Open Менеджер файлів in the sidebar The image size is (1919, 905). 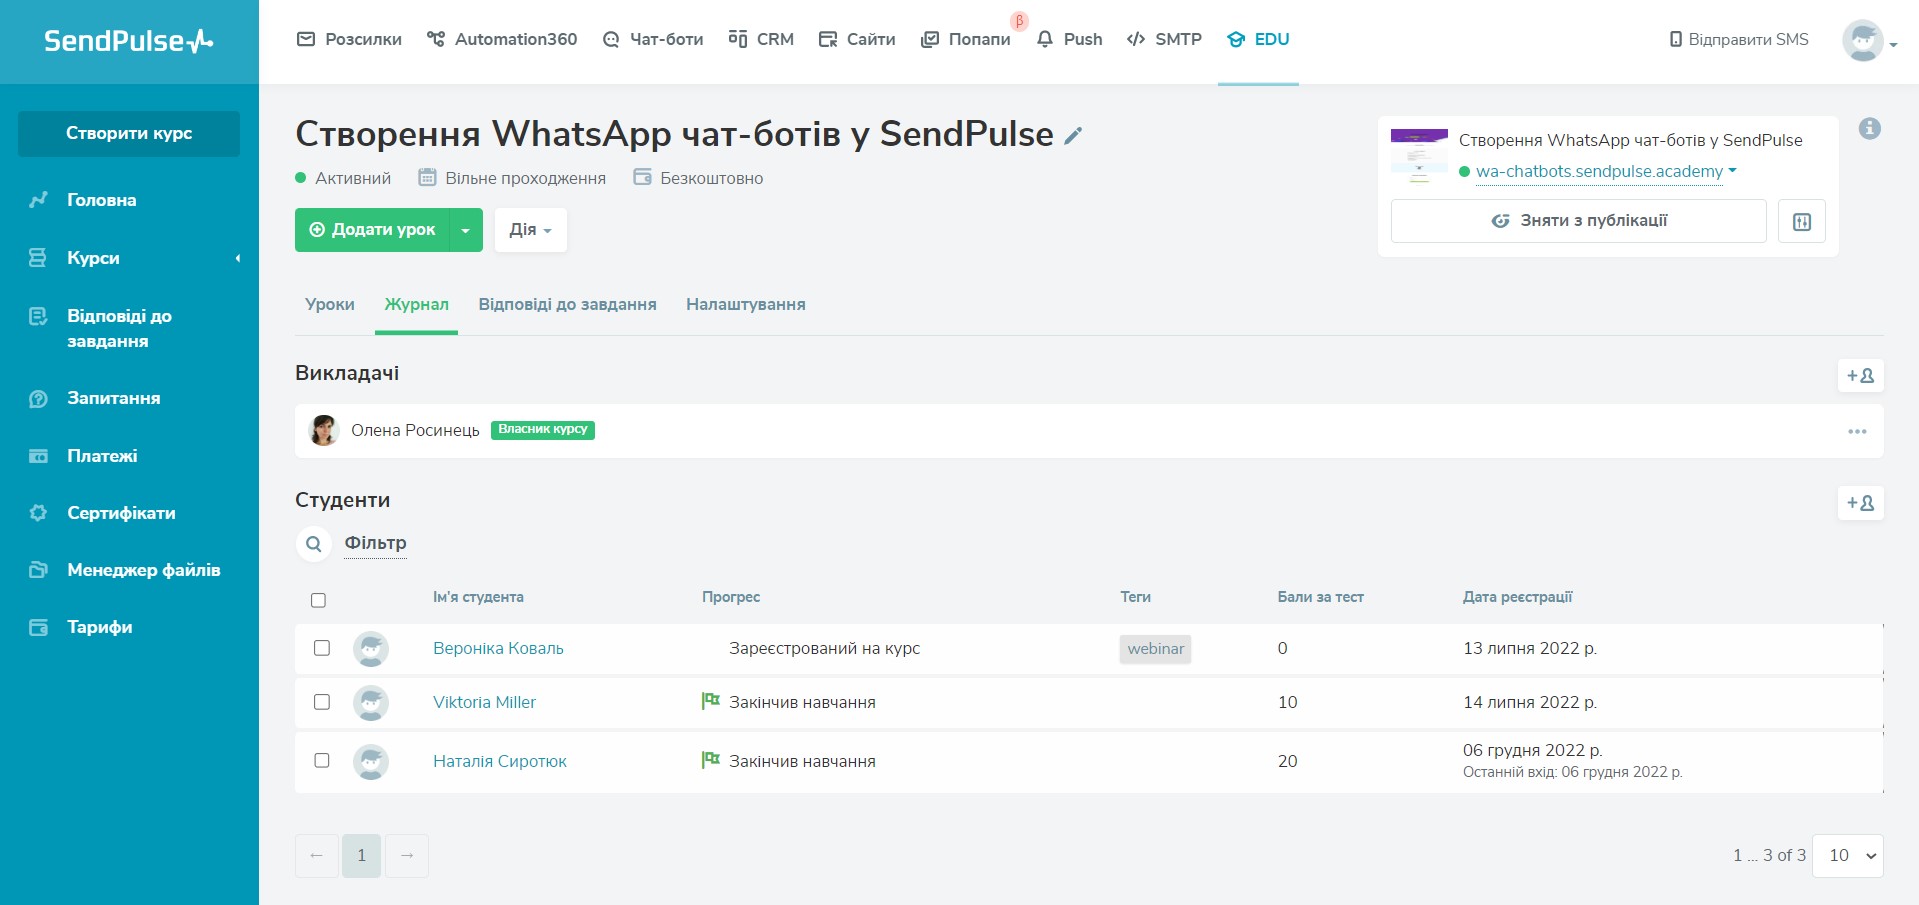pos(143,570)
